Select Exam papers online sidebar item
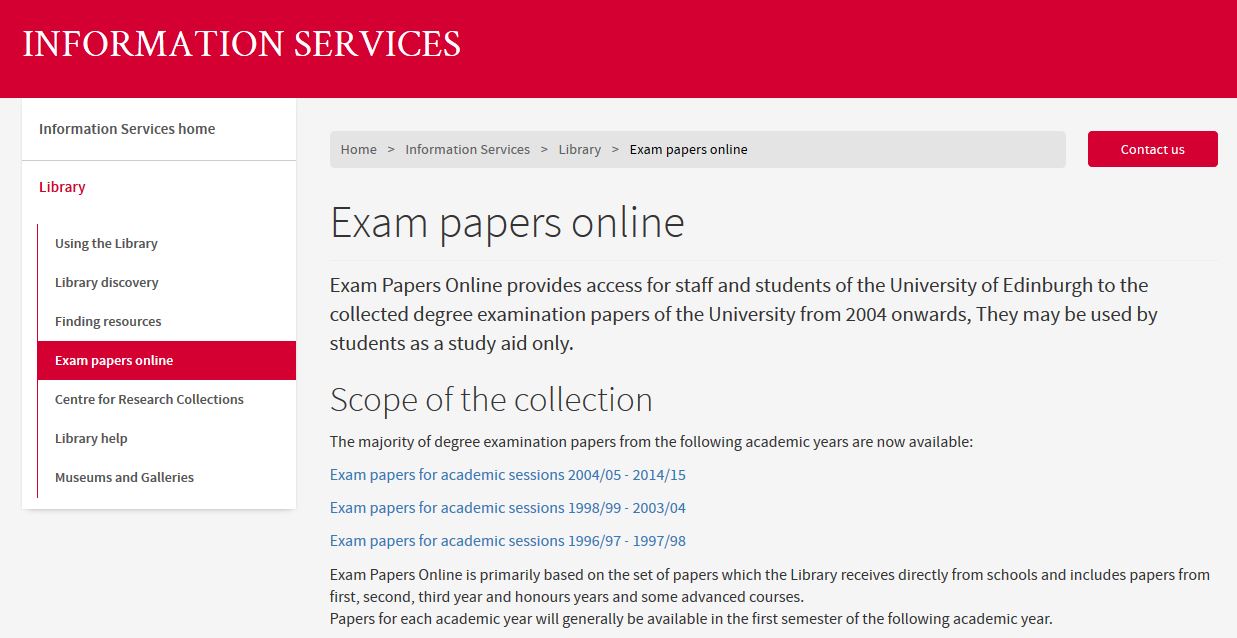This screenshot has height=638, width=1237. (167, 360)
